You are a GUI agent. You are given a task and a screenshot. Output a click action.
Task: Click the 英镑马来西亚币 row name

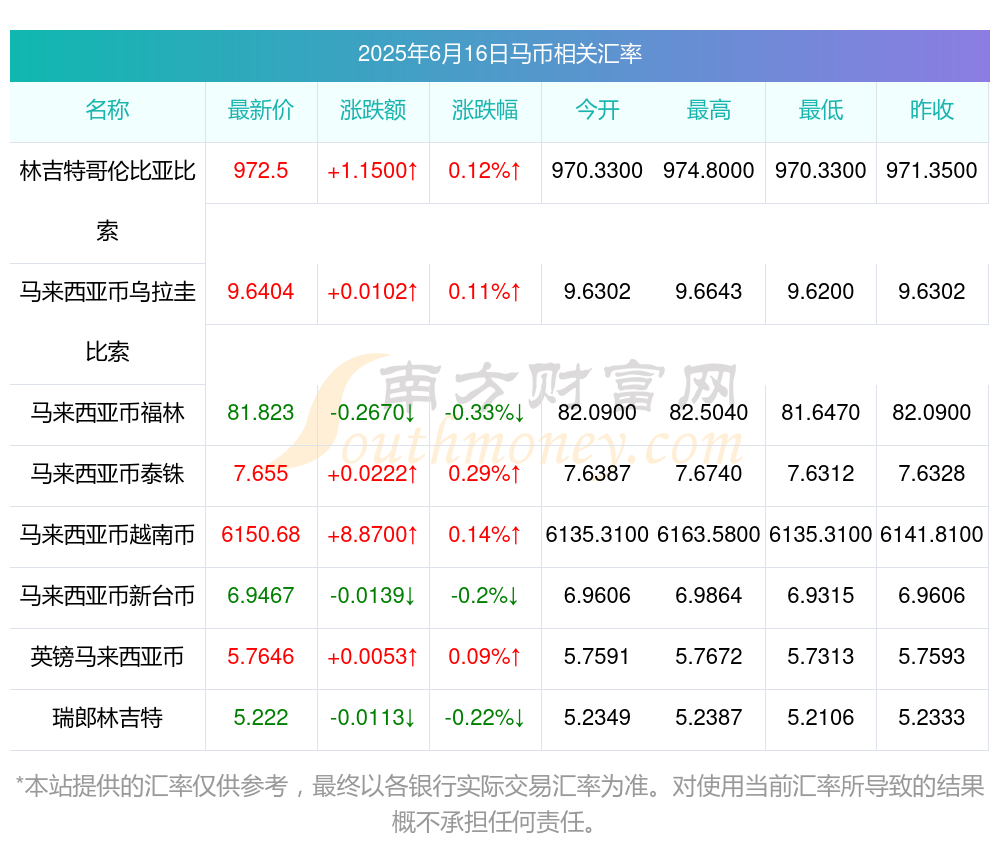pos(107,657)
